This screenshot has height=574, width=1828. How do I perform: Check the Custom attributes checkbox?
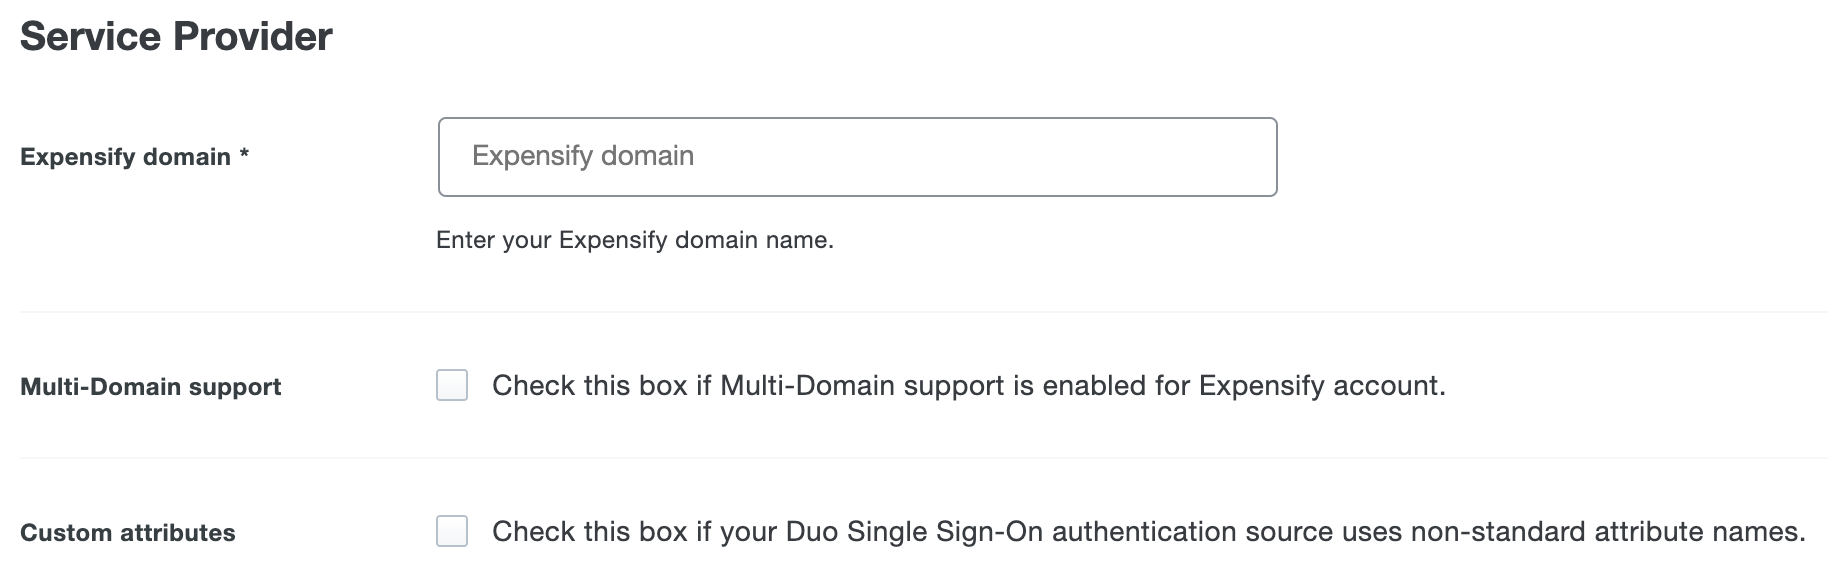452,531
